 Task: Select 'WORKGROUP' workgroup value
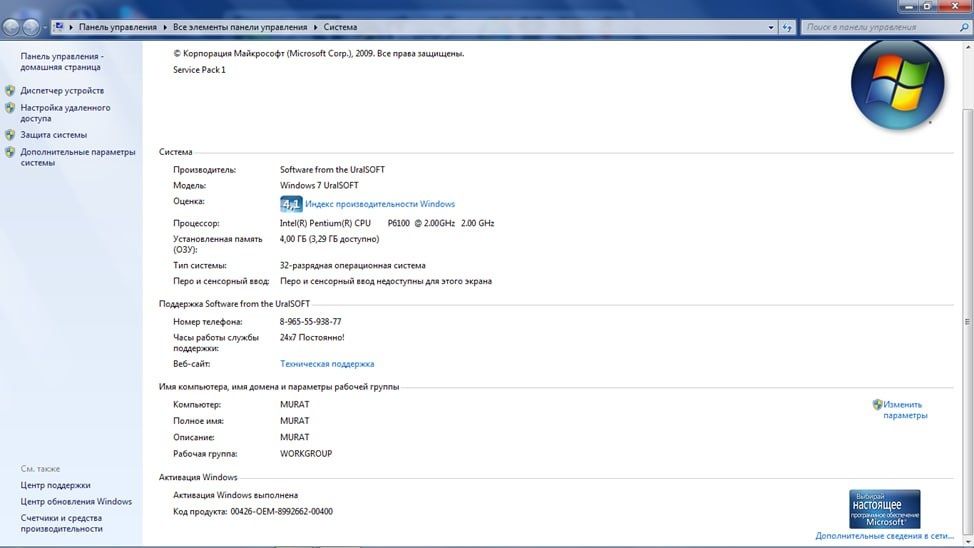point(306,454)
